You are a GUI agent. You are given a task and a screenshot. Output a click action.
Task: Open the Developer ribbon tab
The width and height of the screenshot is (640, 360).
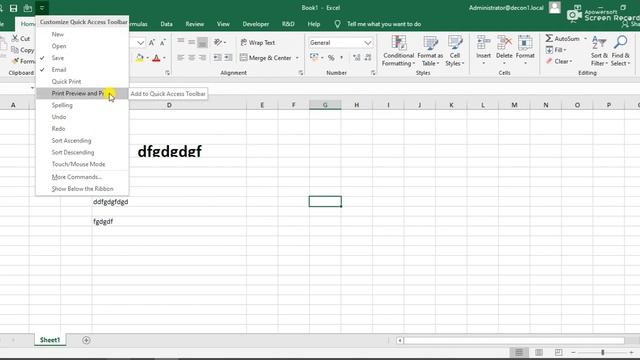click(256, 24)
